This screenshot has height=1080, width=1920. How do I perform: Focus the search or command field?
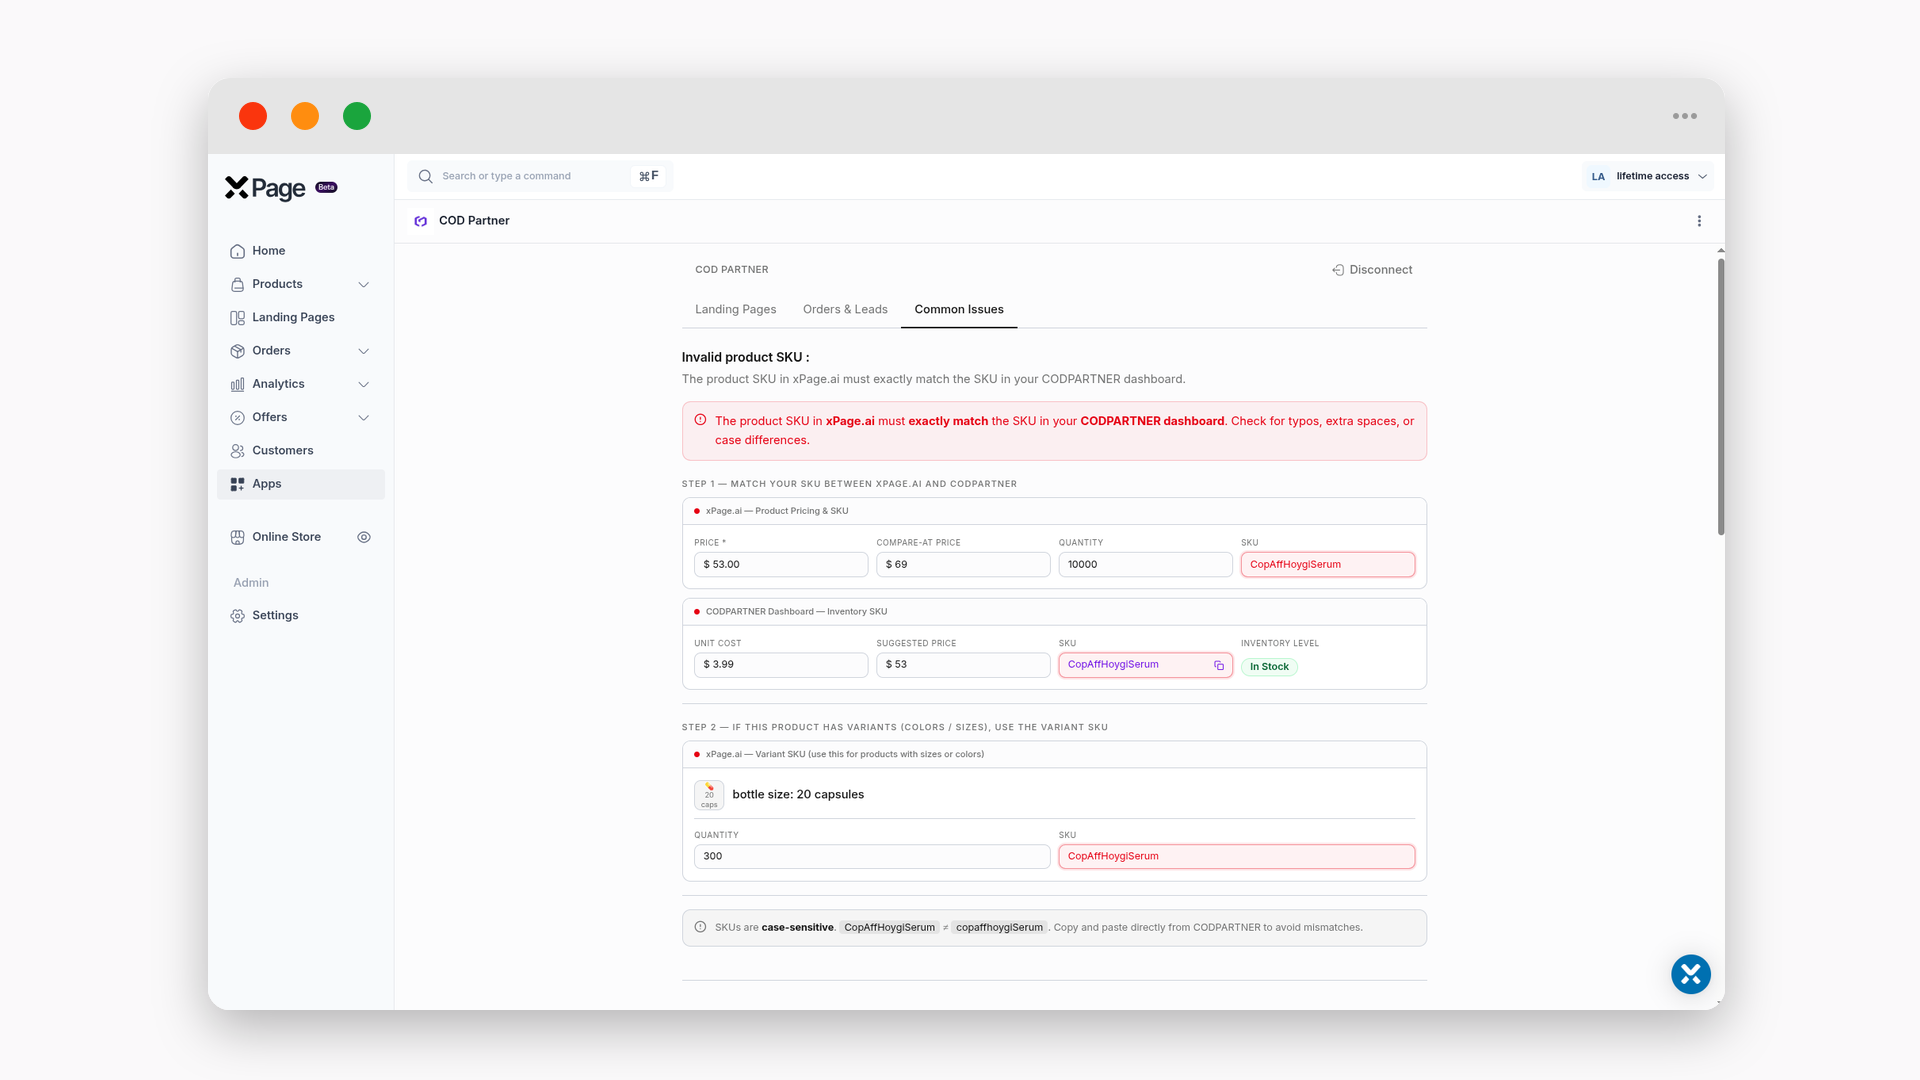pyautogui.click(x=540, y=176)
